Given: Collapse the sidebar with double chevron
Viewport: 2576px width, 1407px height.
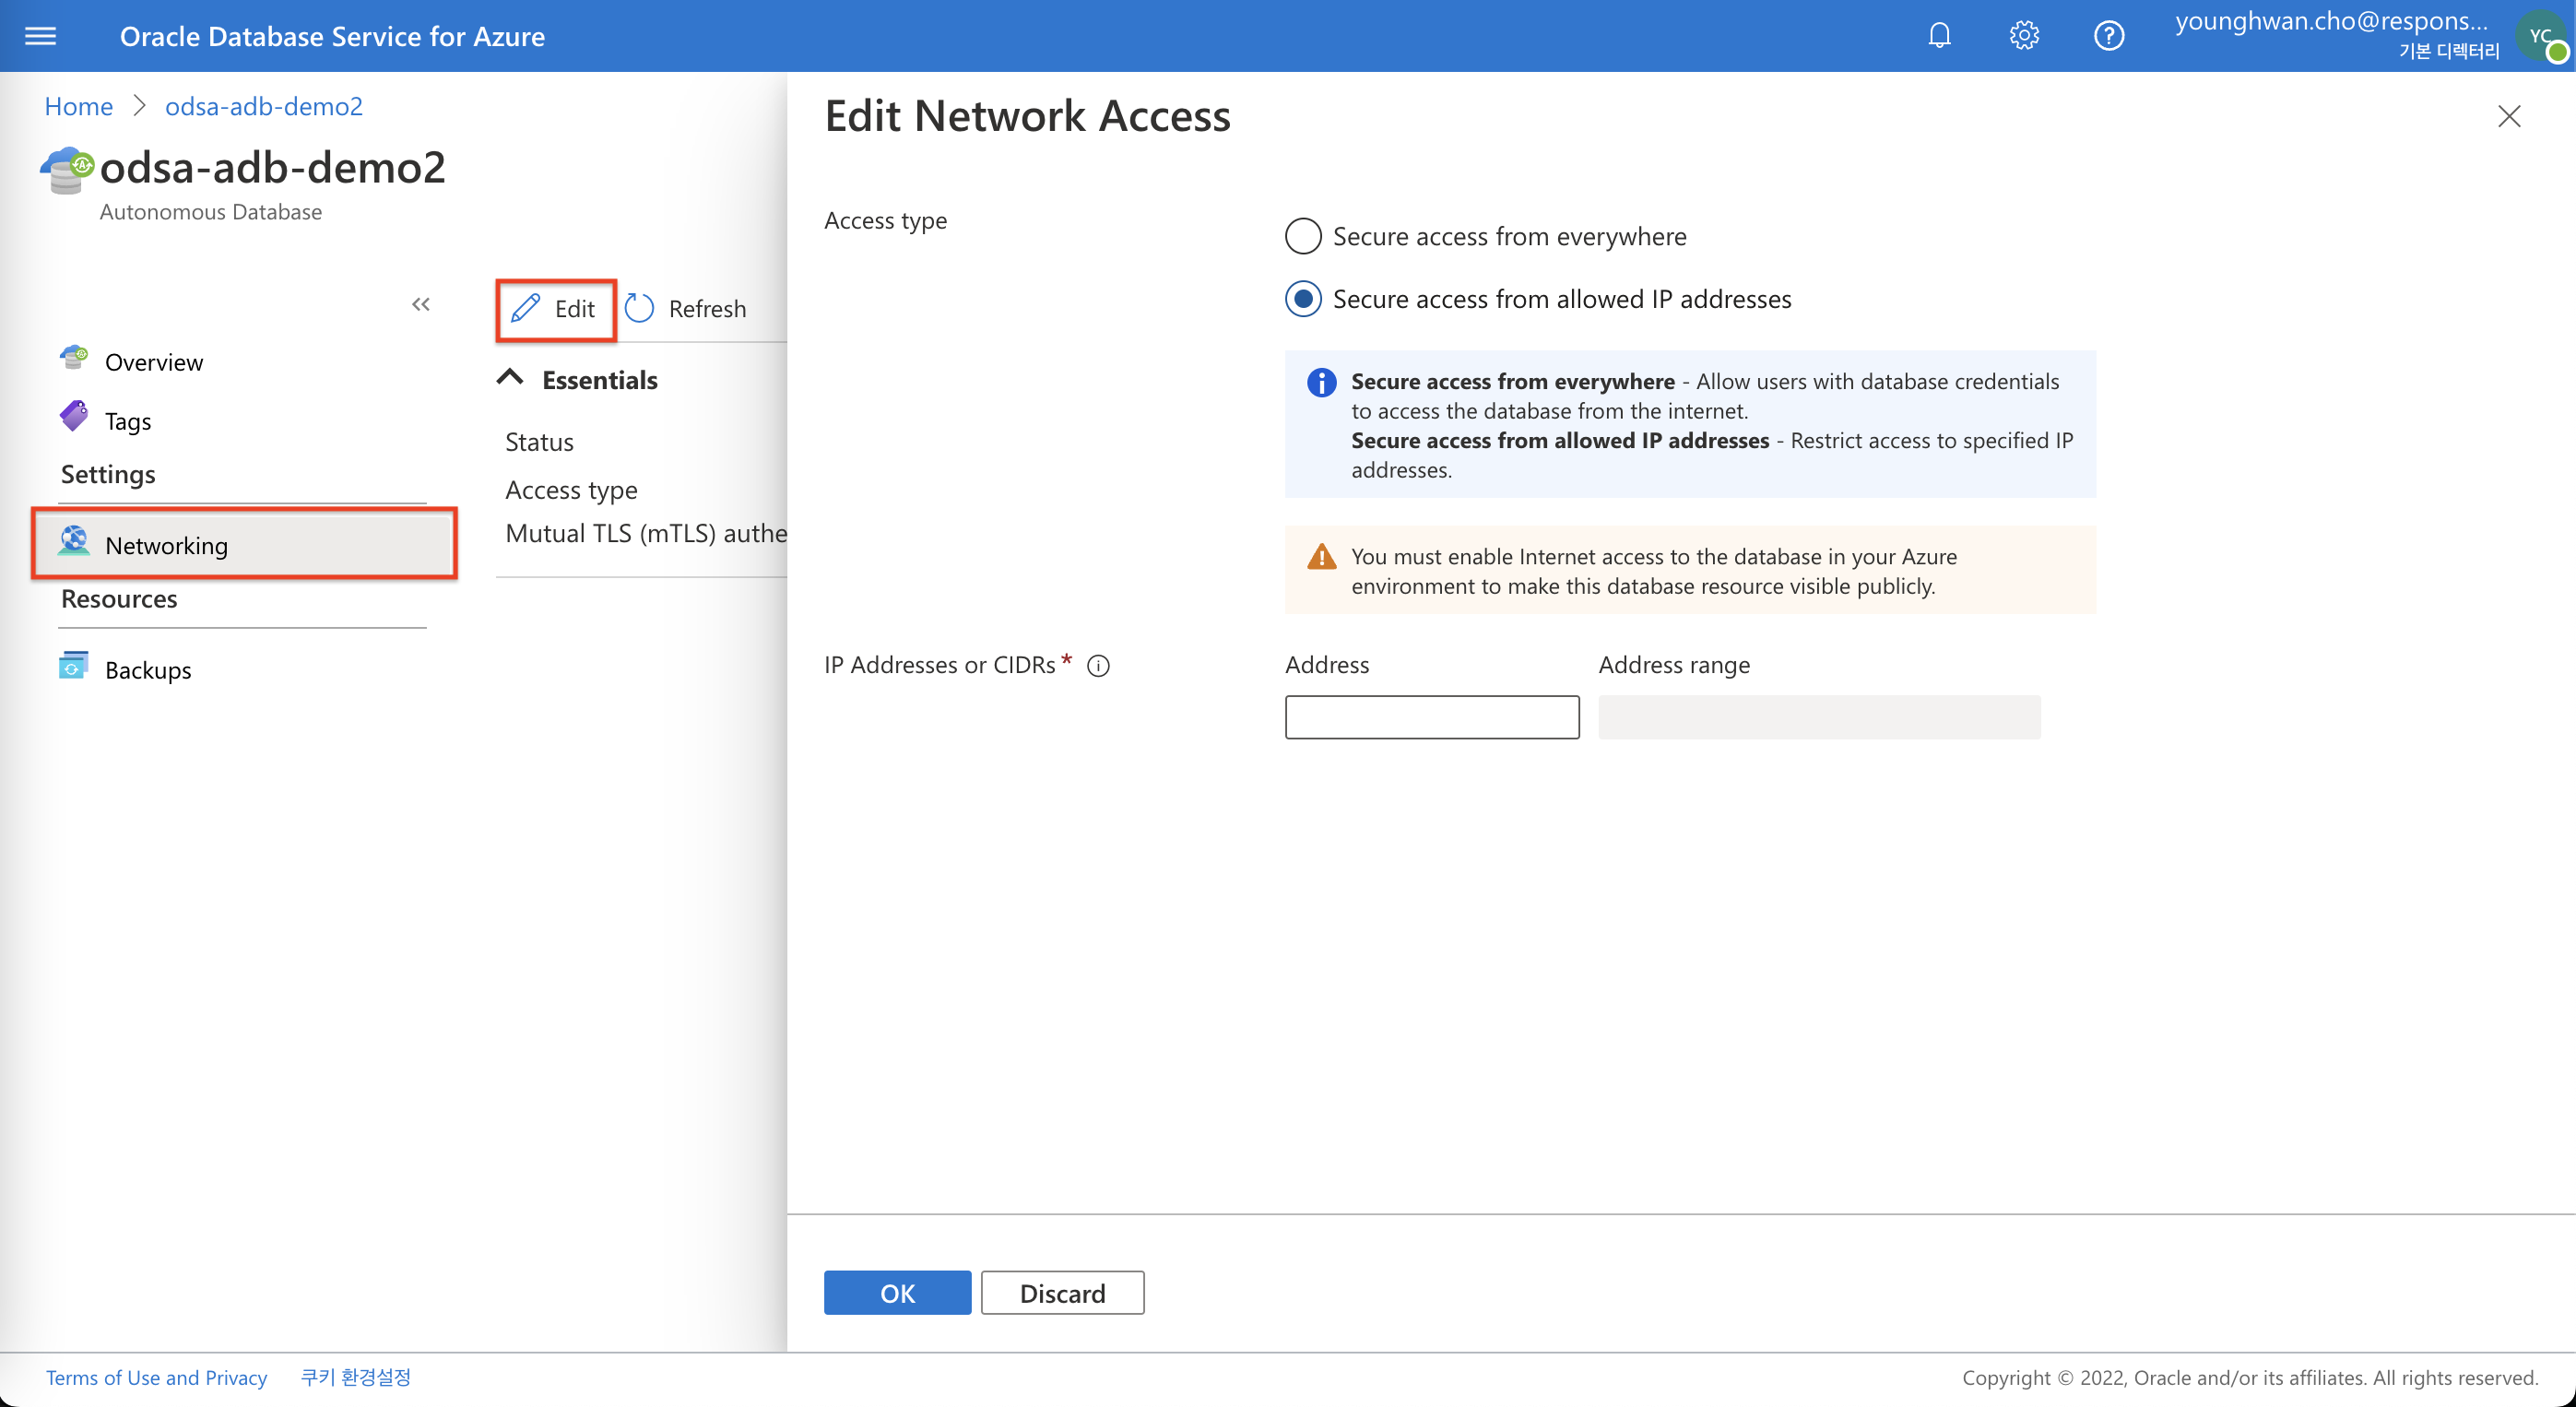Looking at the screenshot, I should coord(421,304).
